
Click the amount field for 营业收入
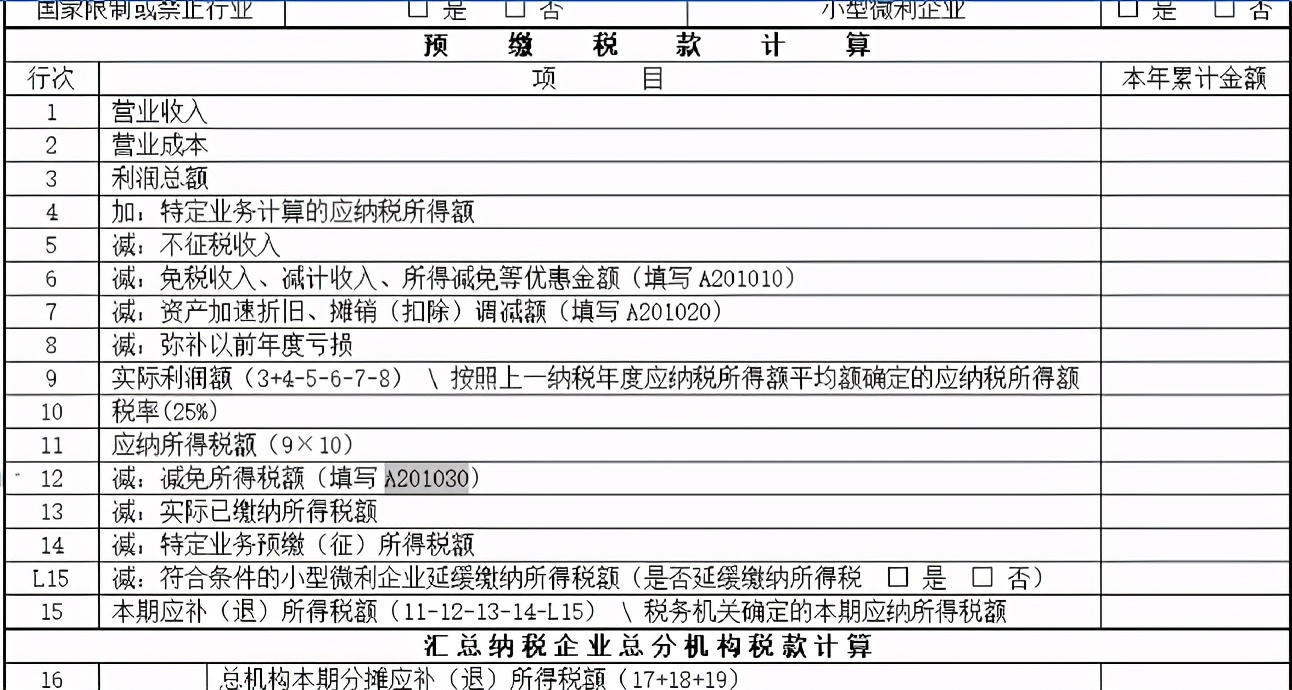tap(1194, 113)
